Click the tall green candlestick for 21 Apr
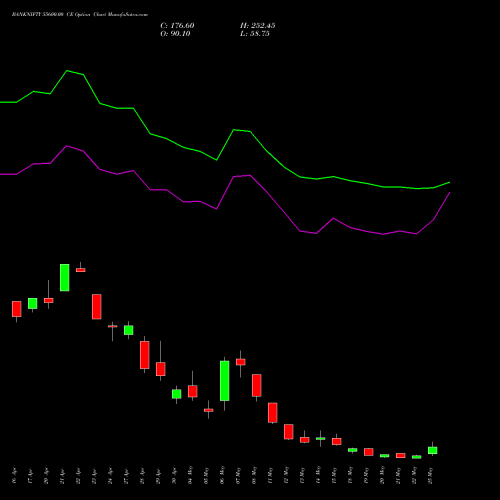The width and height of the screenshot is (500, 500). coord(65,278)
